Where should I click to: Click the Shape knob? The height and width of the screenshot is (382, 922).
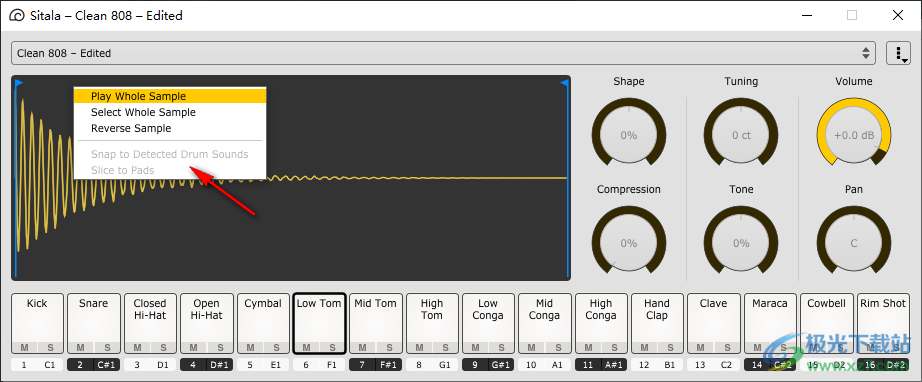point(629,135)
